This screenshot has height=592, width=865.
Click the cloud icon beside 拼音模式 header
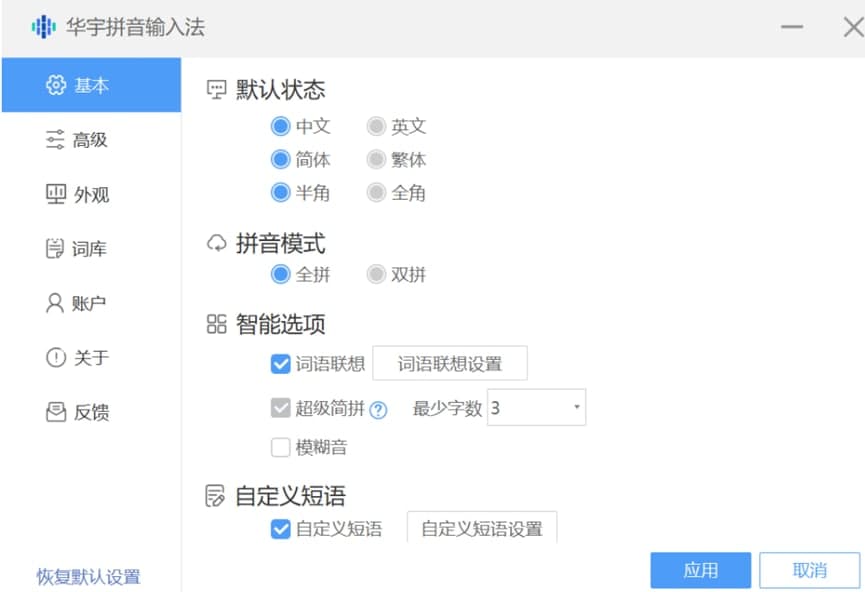214,242
